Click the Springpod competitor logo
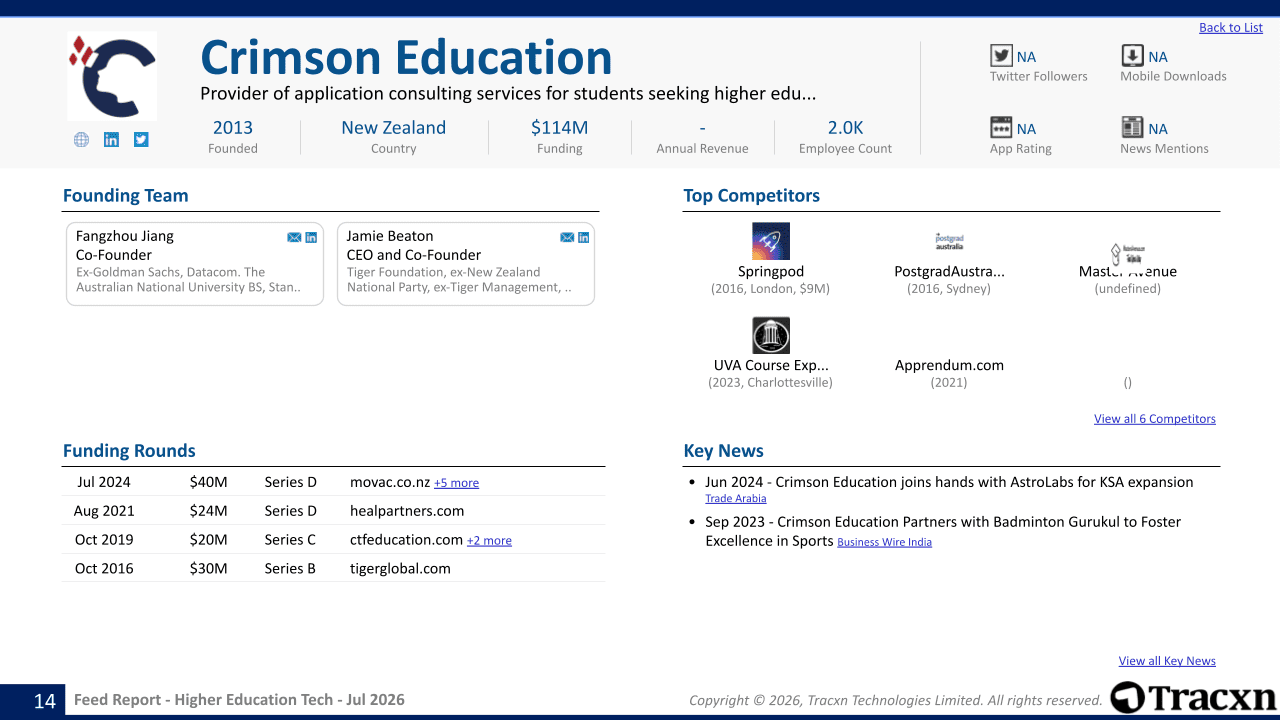Image resolution: width=1280 pixels, height=720 pixels. [x=771, y=241]
